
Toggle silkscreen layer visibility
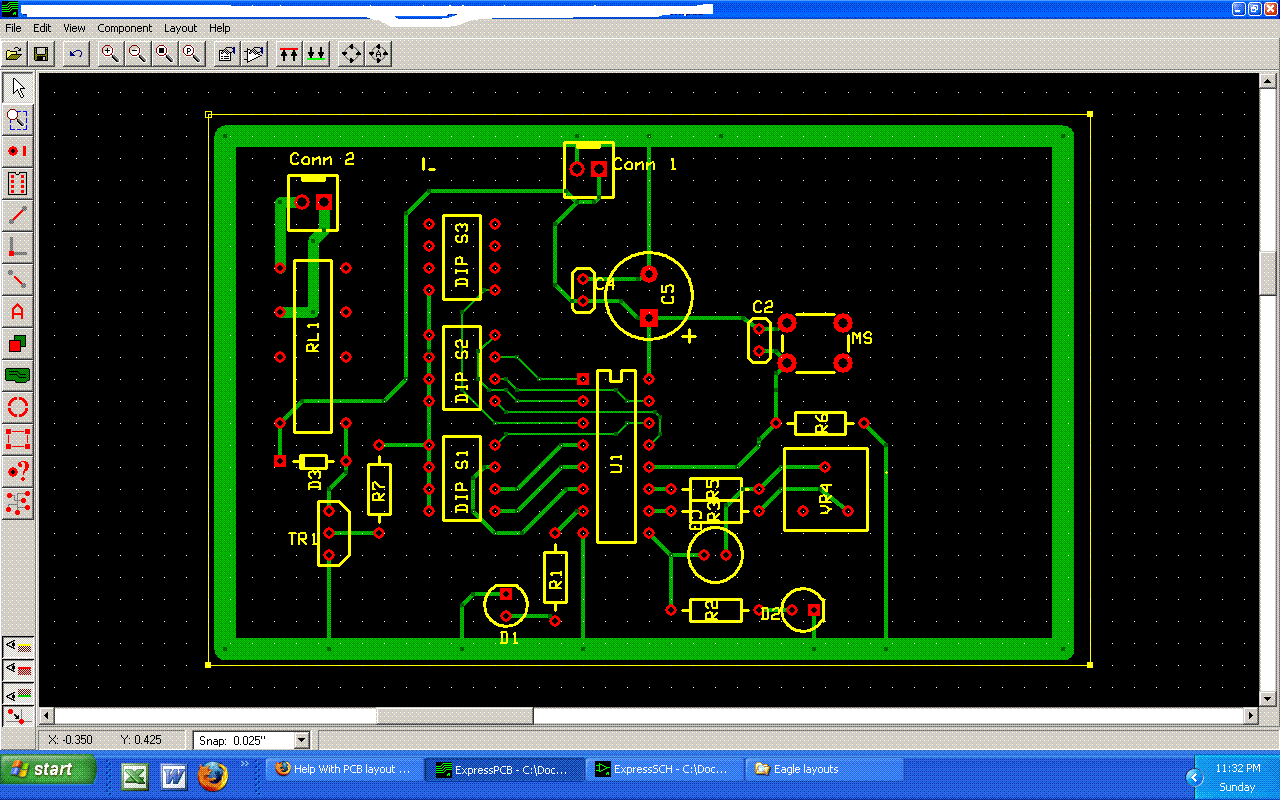point(18,646)
